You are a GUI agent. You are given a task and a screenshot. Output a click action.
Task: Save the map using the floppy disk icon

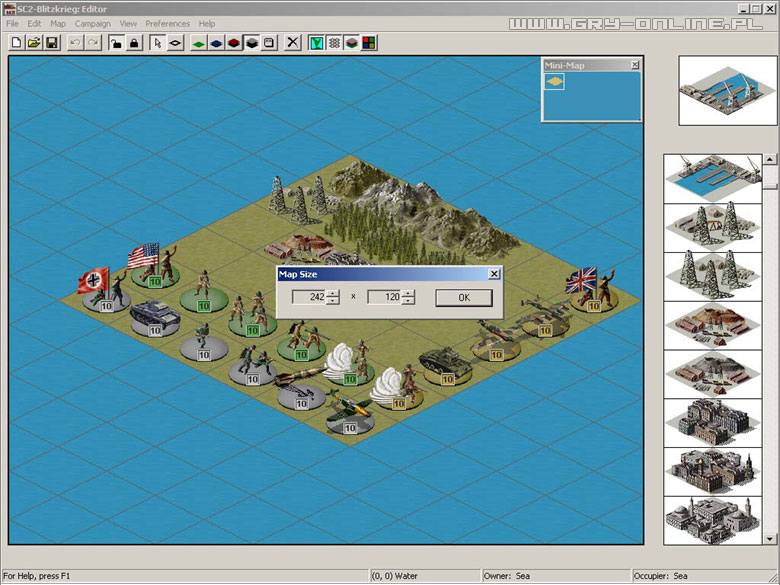pyautogui.click(x=52, y=43)
